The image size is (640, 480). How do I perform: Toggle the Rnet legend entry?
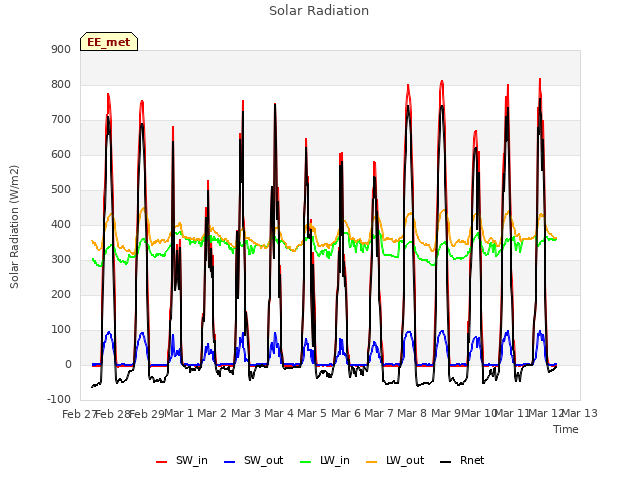(x=462, y=461)
